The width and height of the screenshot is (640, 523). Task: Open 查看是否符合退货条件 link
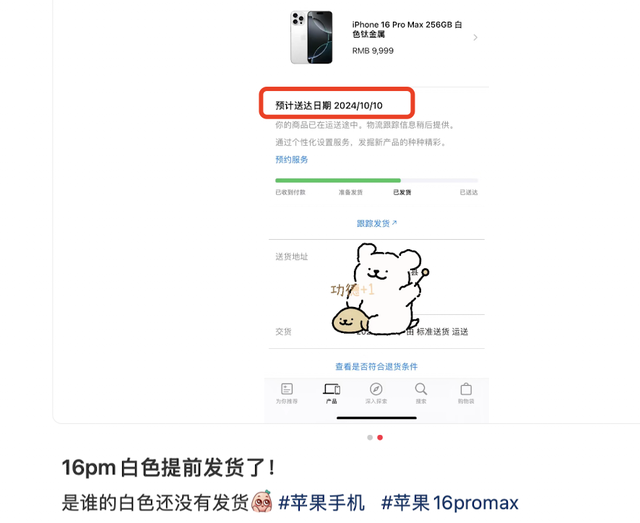pos(376,367)
